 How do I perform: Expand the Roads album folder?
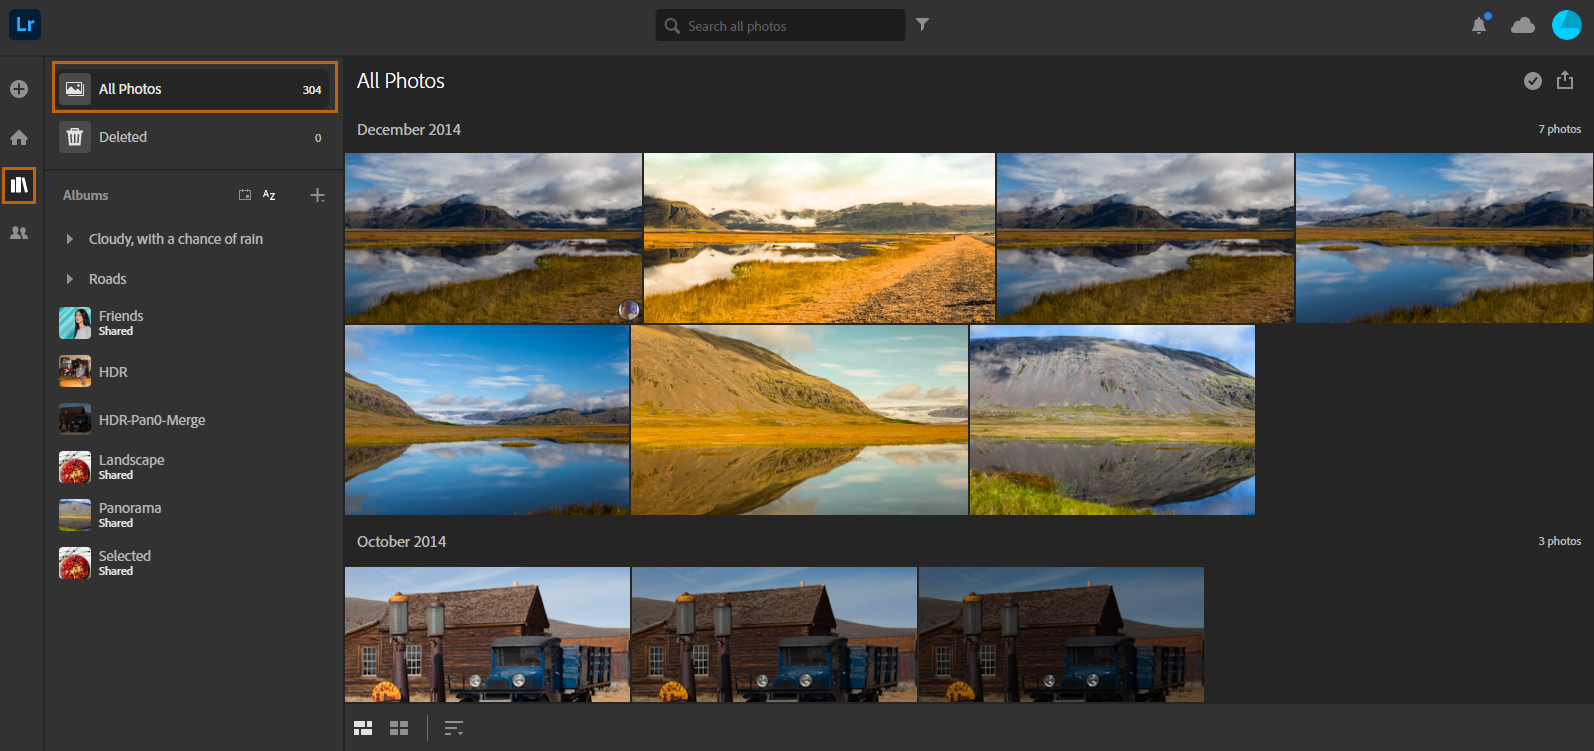(69, 279)
